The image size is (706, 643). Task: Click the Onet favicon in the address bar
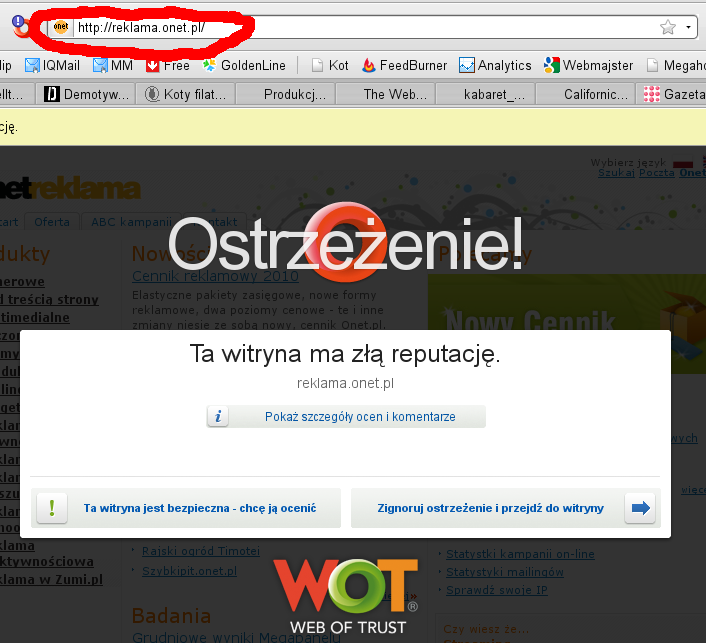pos(61,27)
